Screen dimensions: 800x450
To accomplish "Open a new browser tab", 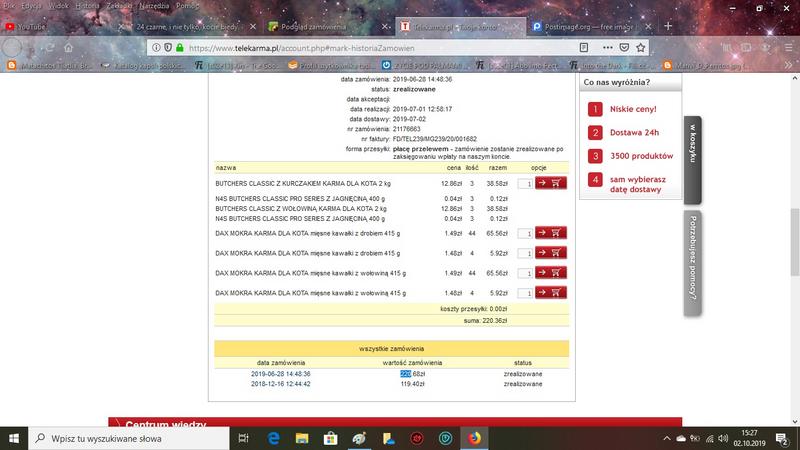I will point(668,26).
